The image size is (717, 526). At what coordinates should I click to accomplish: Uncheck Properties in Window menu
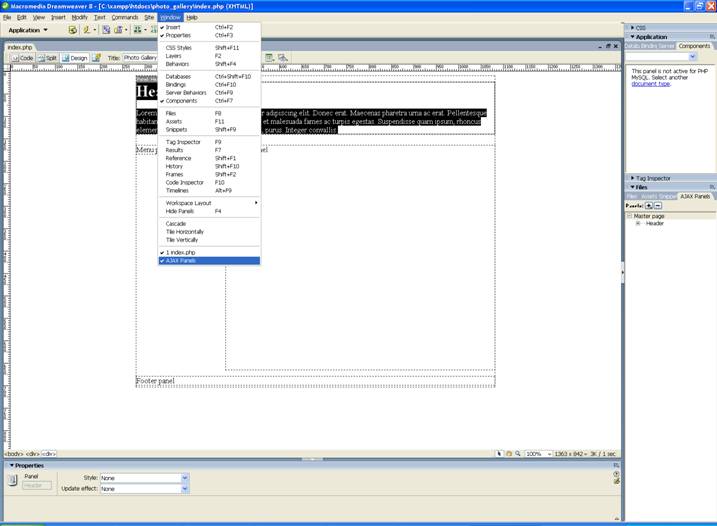pos(209,35)
